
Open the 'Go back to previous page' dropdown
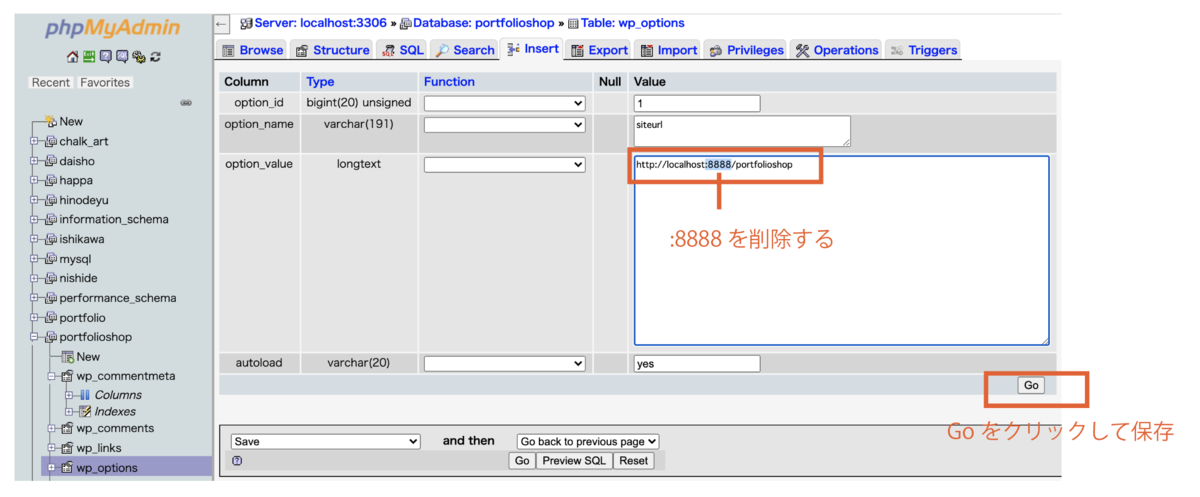588,441
